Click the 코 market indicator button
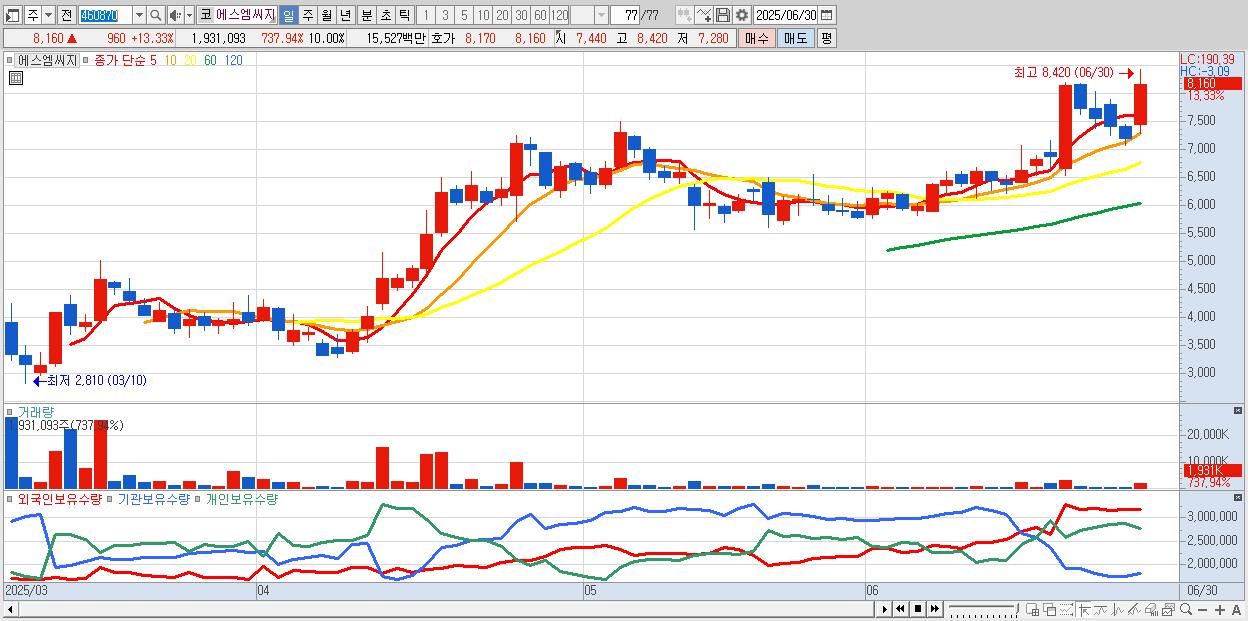The width and height of the screenshot is (1248, 621). pos(205,16)
